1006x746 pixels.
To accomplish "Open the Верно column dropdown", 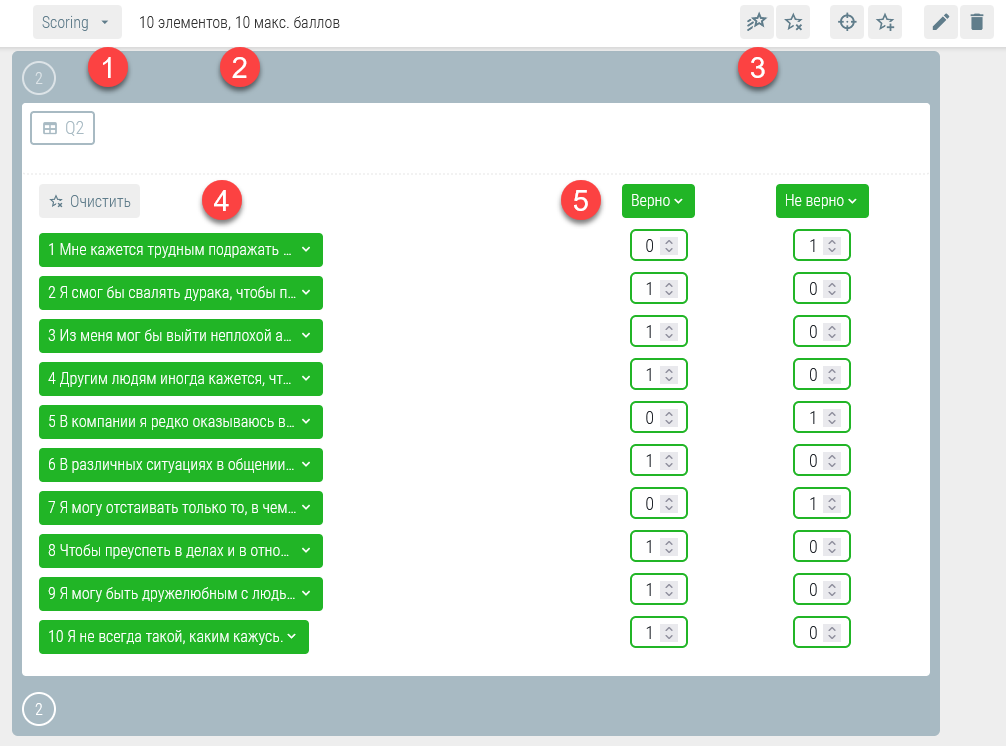I will pyautogui.click(x=658, y=201).
